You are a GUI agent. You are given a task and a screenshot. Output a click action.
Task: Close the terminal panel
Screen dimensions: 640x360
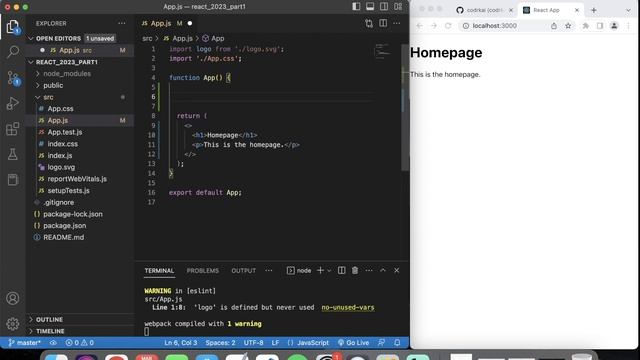397,270
